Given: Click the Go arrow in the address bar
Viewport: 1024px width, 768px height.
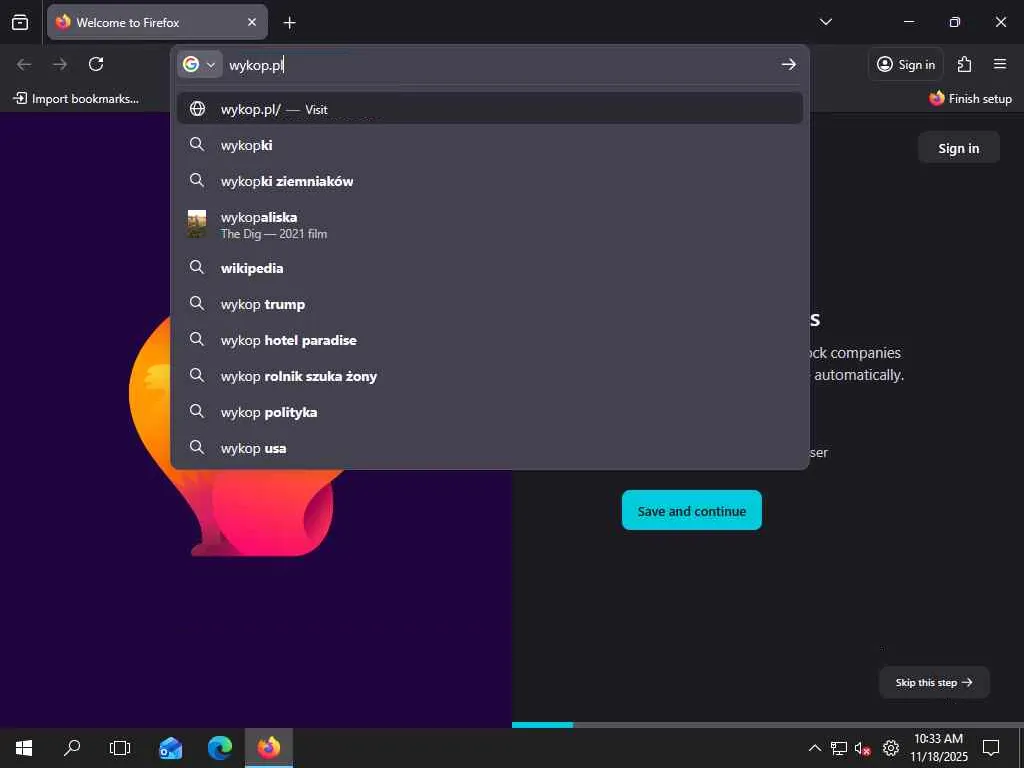Looking at the screenshot, I should [789, 64].
